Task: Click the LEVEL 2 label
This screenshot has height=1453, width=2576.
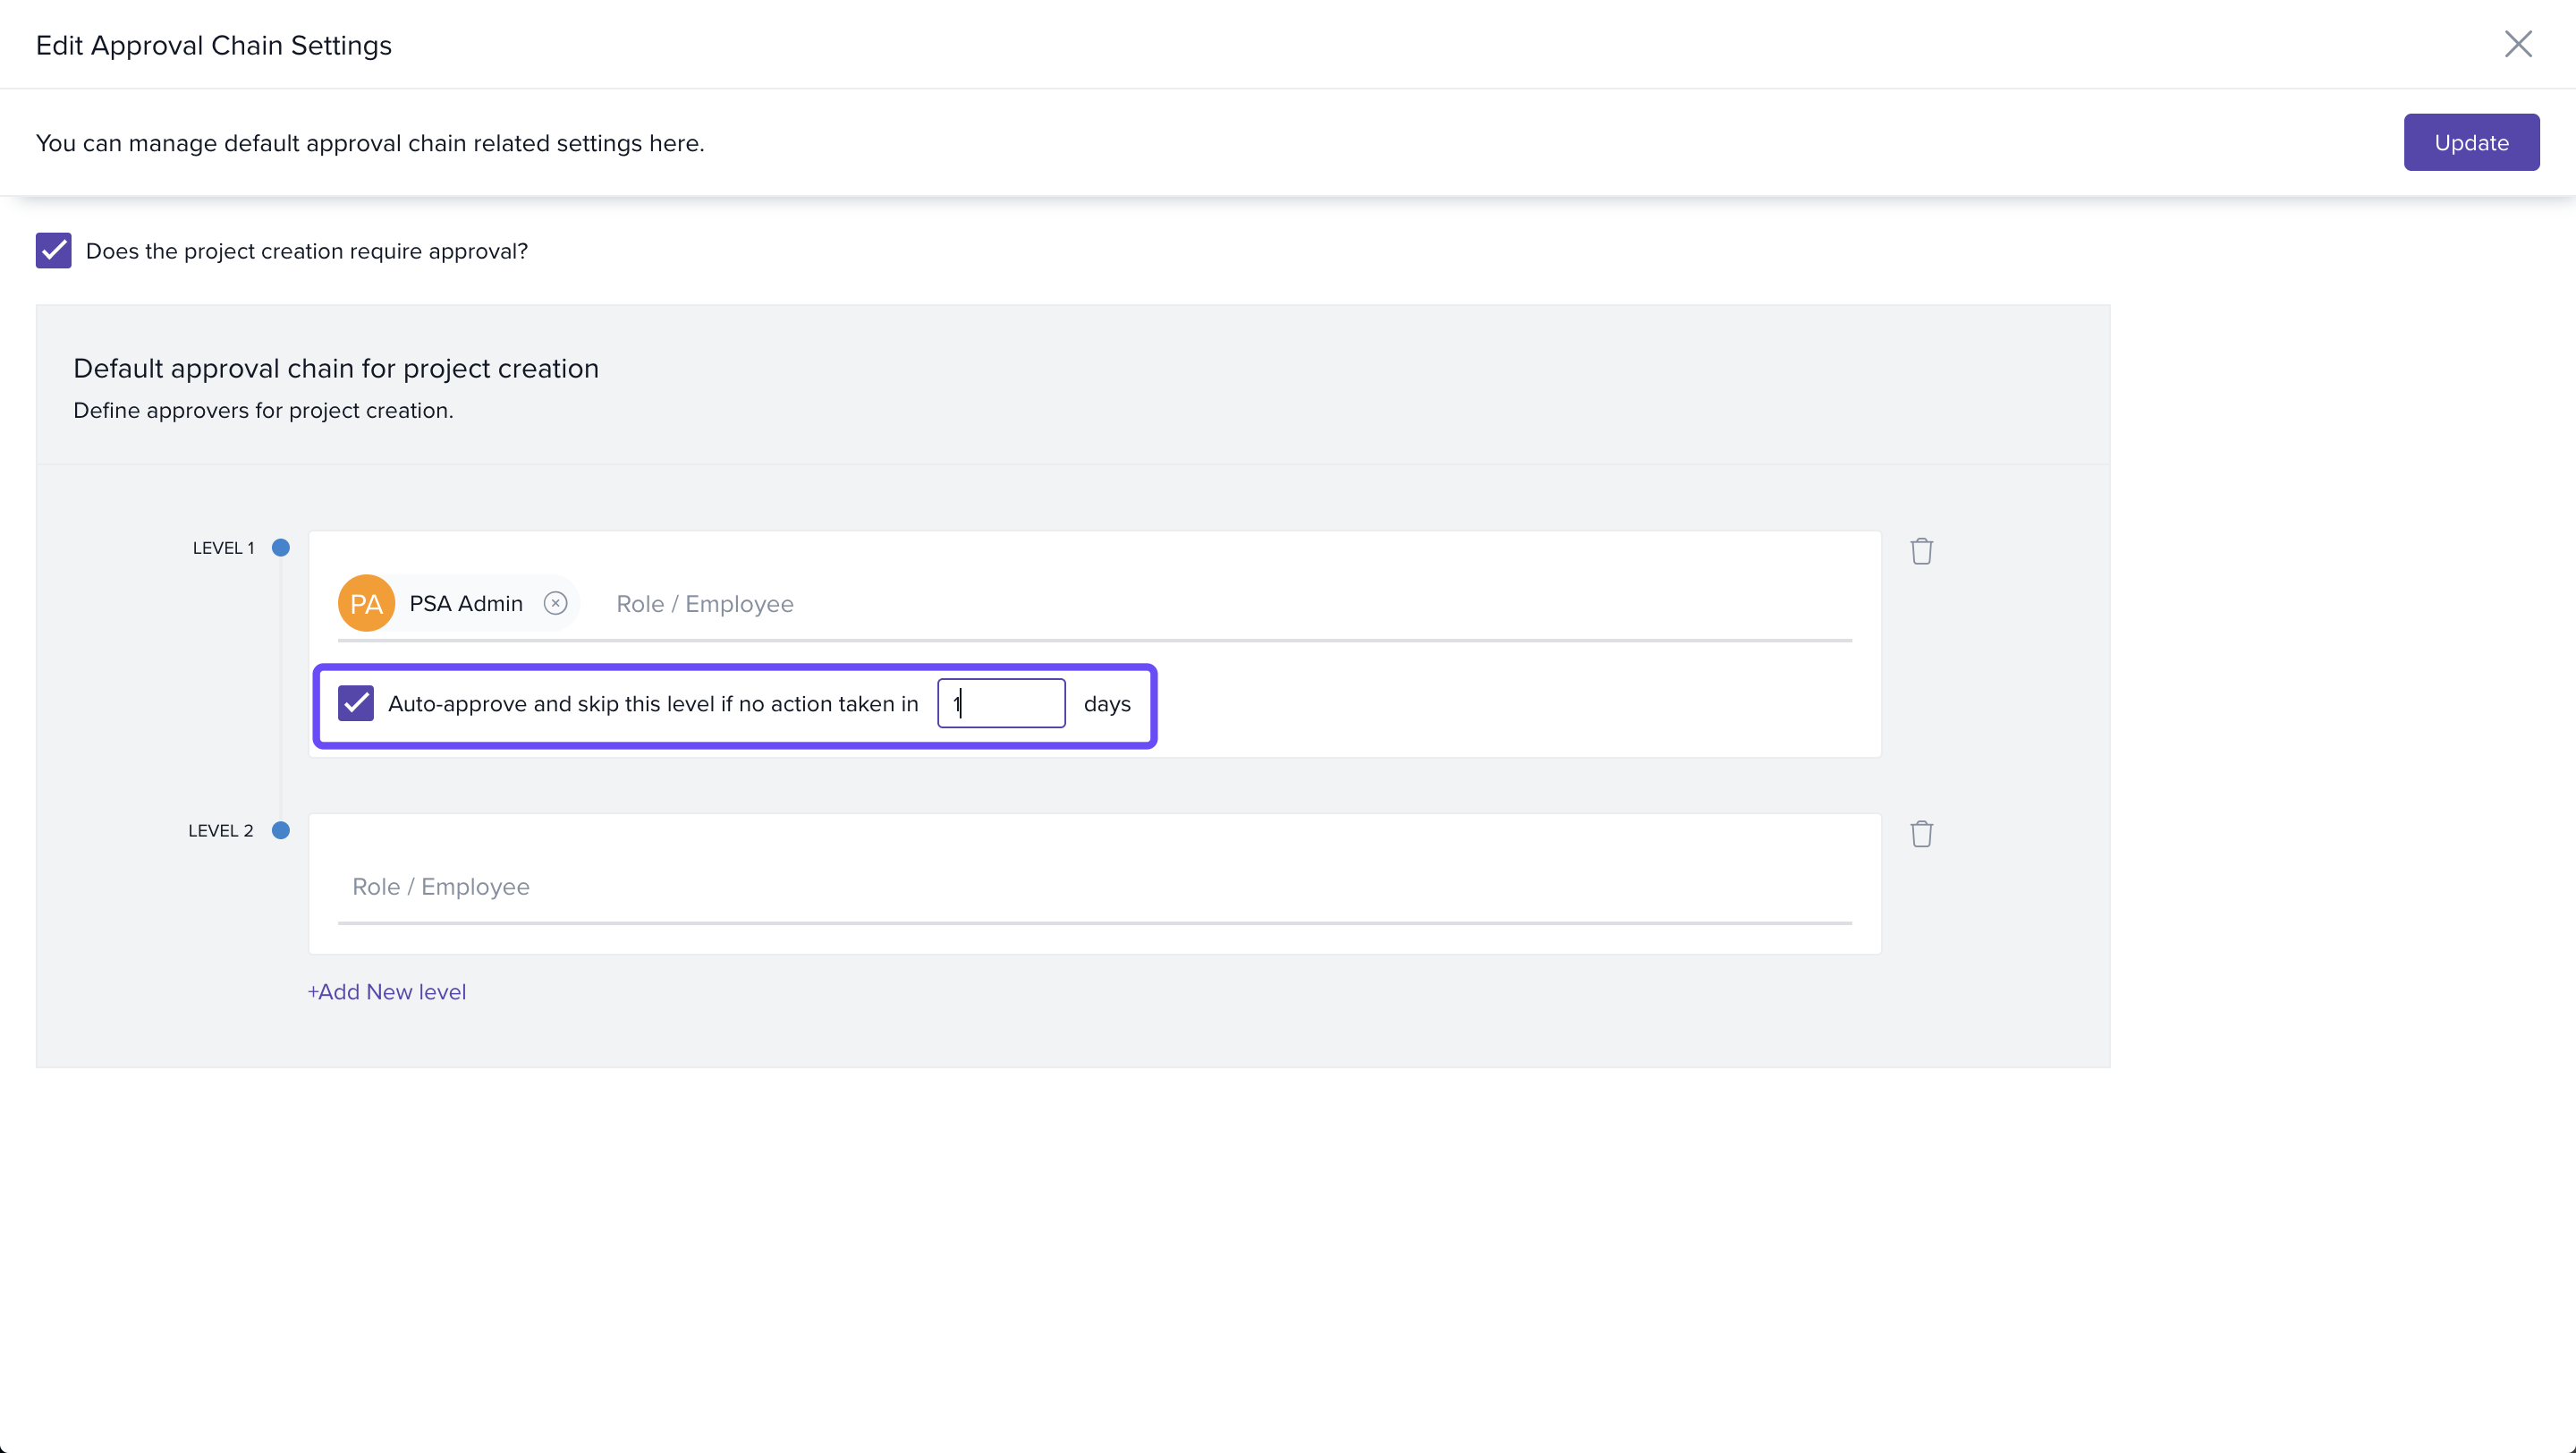Action: 221,831
